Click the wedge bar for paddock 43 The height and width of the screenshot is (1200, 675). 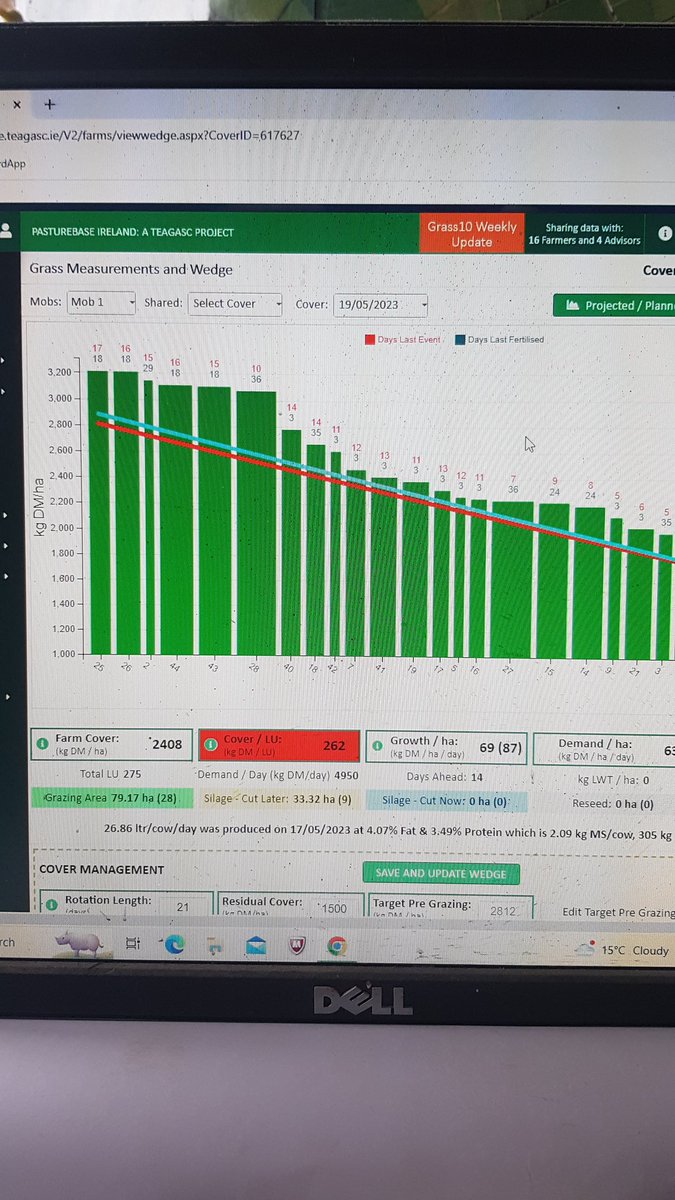pyautogui.click(x=213, y=520)
